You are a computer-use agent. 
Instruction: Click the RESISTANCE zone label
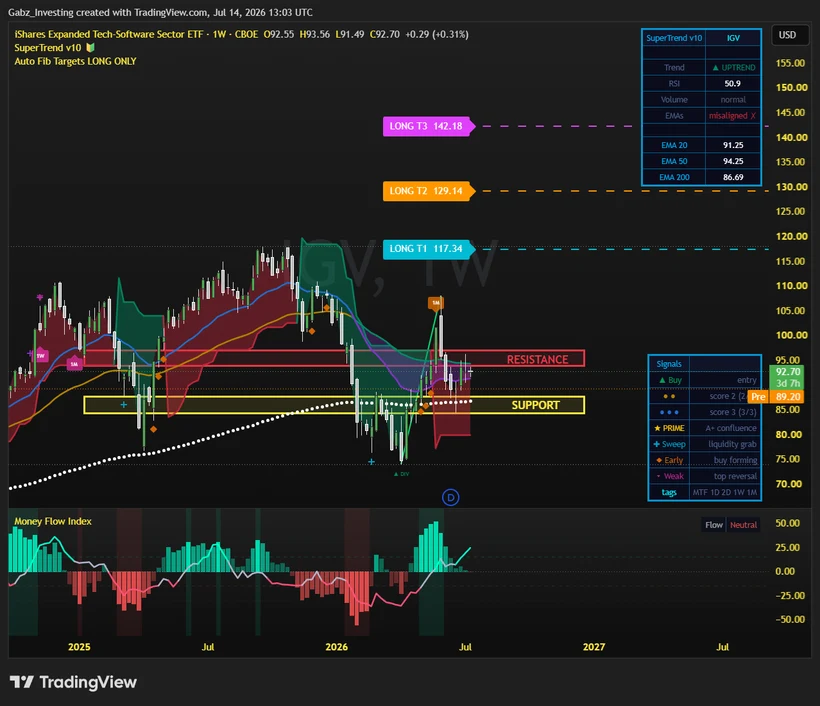click(x=537, y=359)
